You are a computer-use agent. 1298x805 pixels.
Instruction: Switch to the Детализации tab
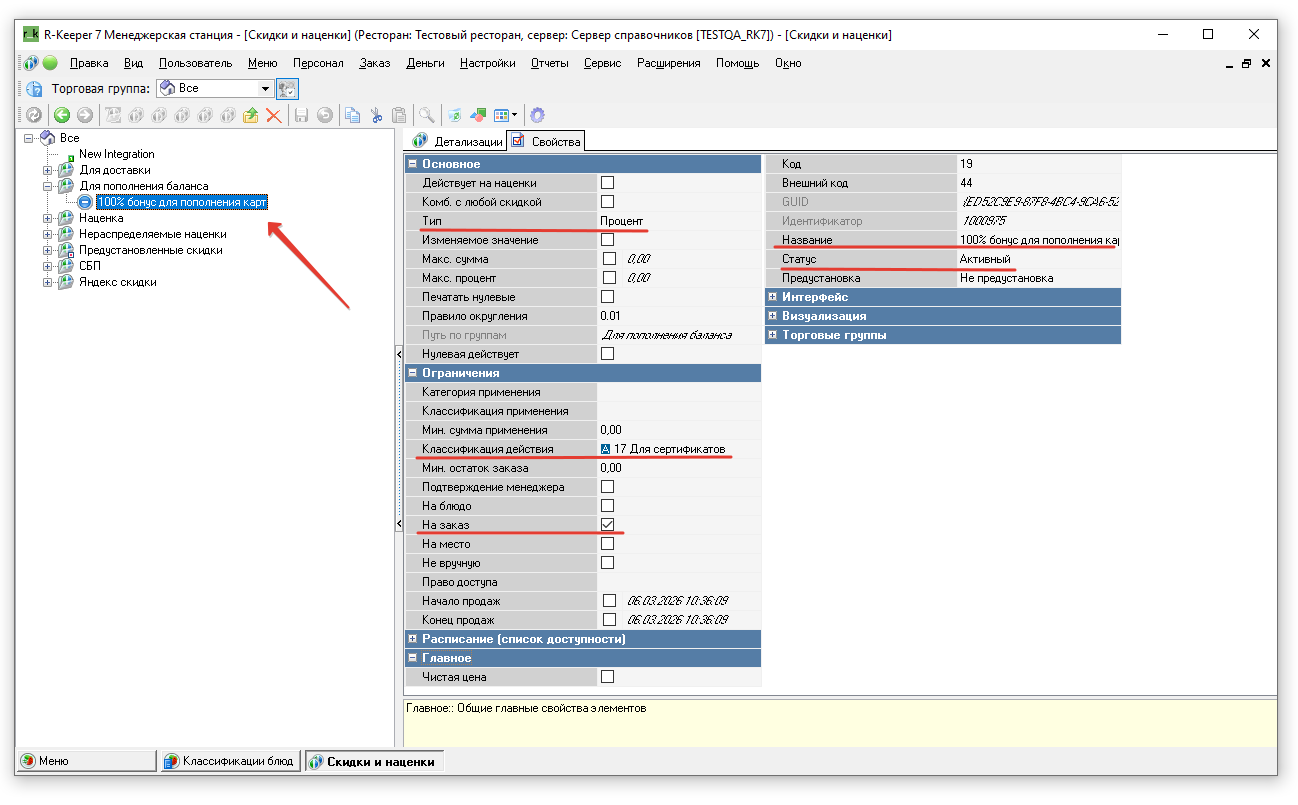[x=458, y=142]
